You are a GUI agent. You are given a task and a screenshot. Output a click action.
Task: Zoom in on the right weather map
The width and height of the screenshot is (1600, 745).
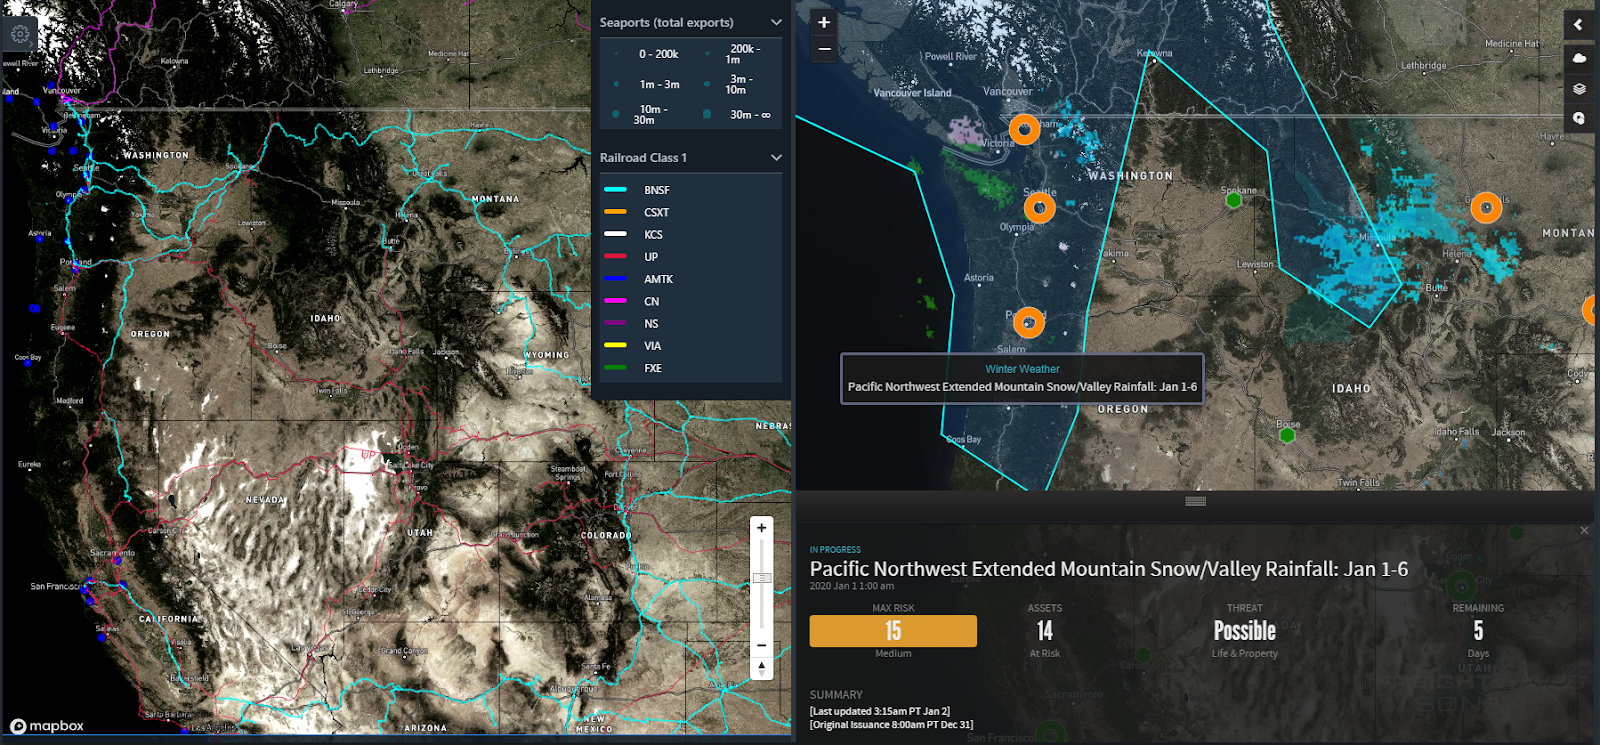click(x=824, y=23)
